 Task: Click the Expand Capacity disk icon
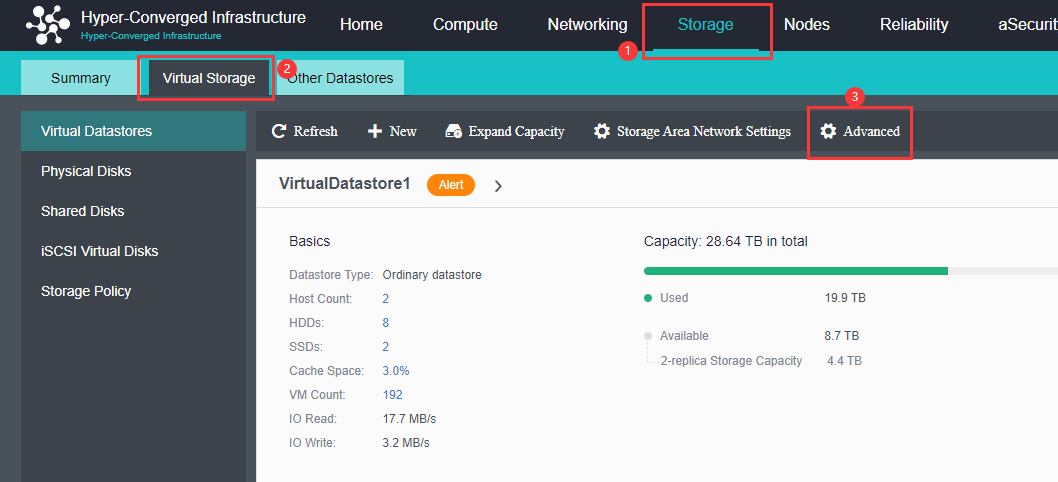click(x=454, y=131)
